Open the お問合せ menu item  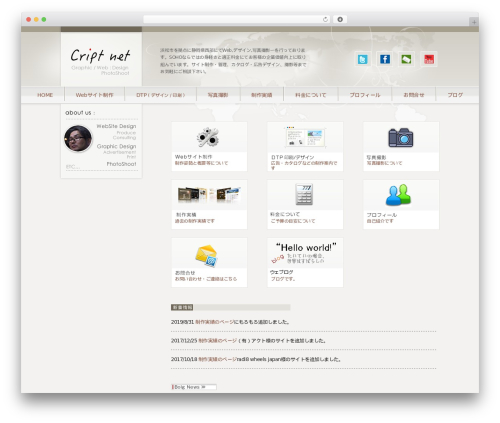(414, 95)
